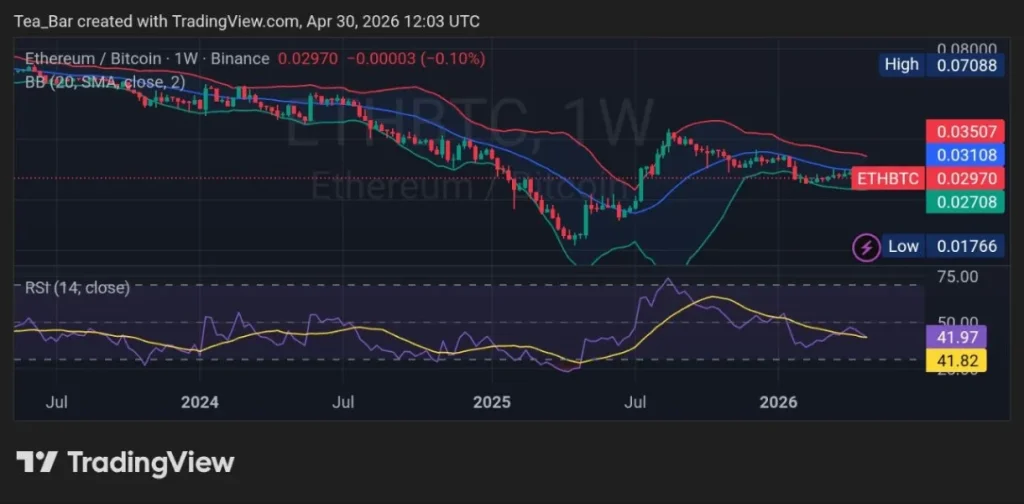Click the Tea_Bar created with TradingView.com header
The height and width of the screenshot is (504, 1024).
pyautogui.click(x=240, y=20)
